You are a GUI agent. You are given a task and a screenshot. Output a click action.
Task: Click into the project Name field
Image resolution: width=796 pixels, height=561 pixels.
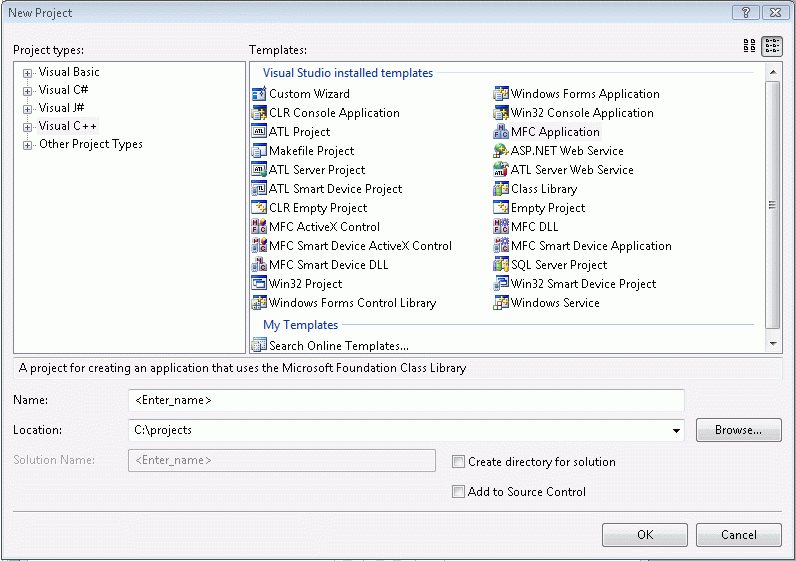click(x=406, y=400)
